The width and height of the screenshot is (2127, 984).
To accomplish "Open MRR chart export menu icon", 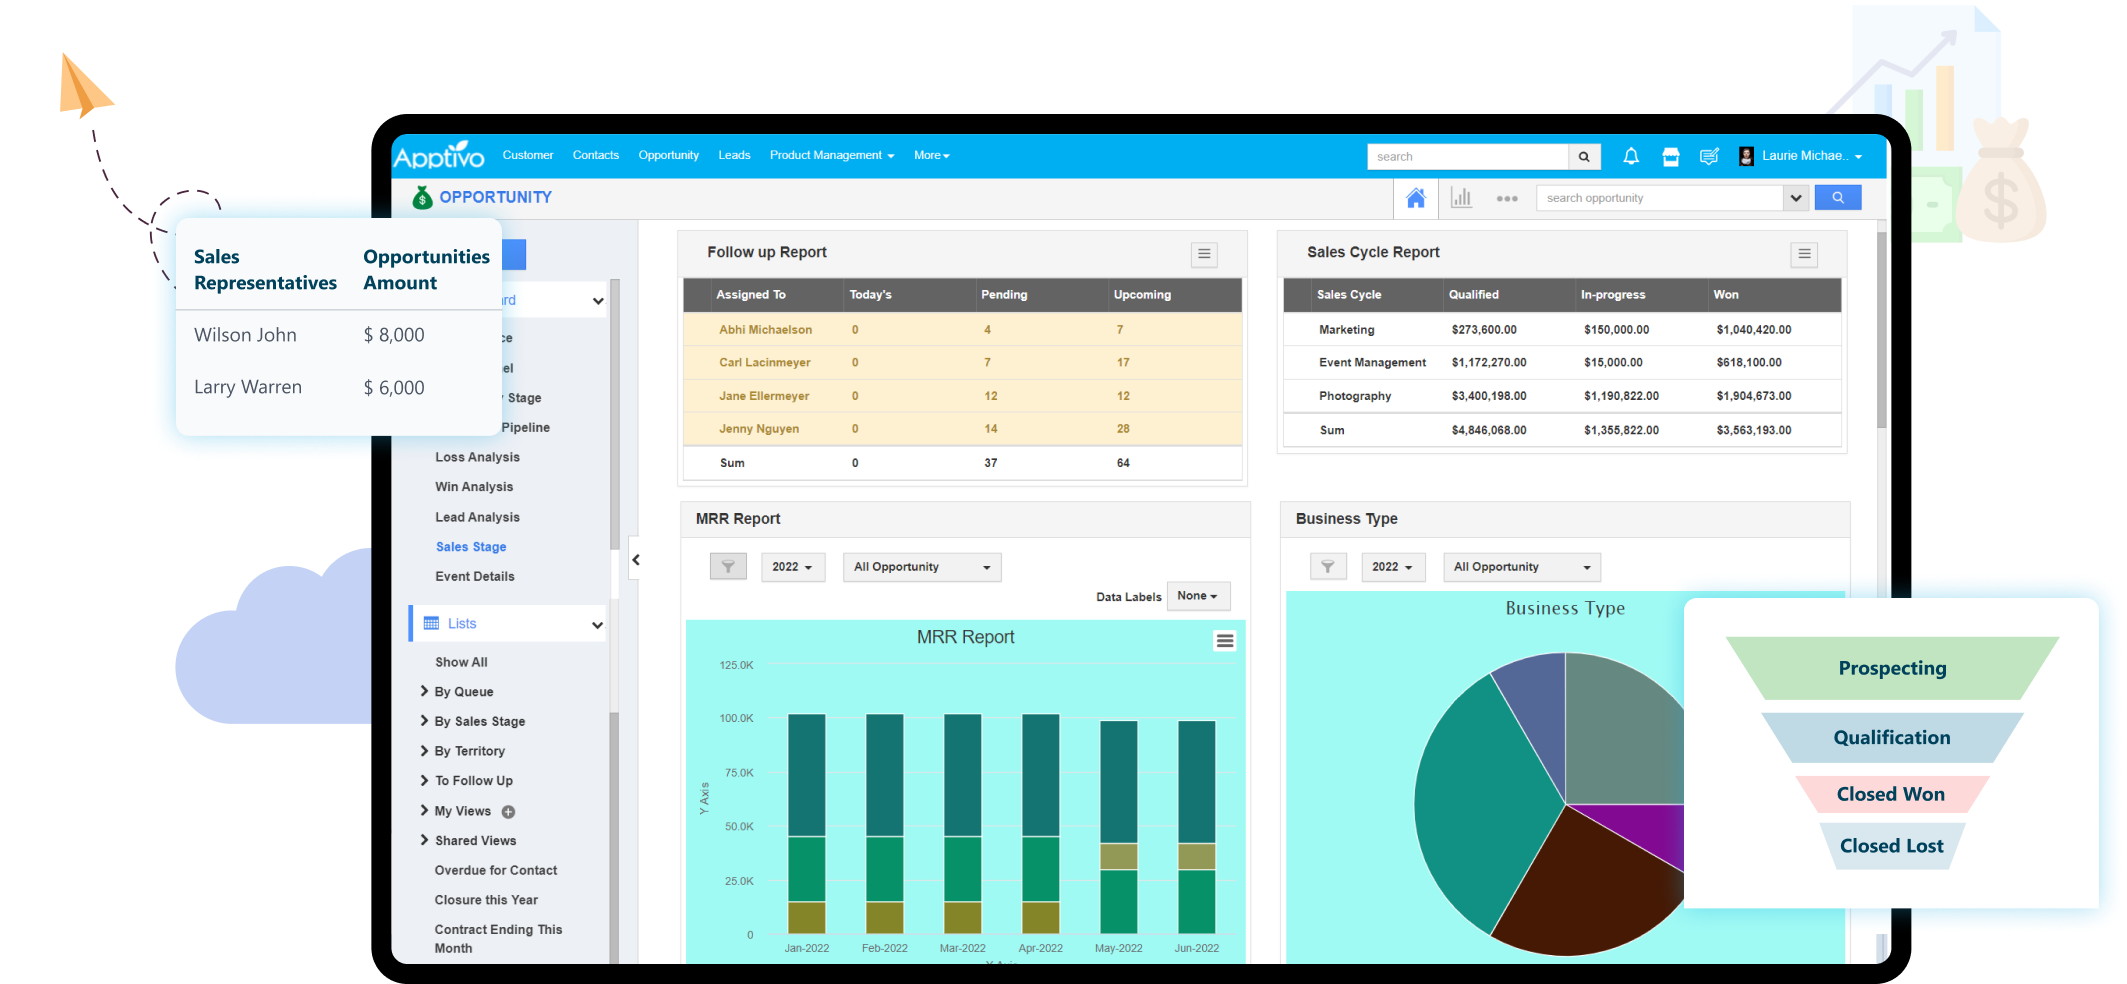I will coord(1224,641).
